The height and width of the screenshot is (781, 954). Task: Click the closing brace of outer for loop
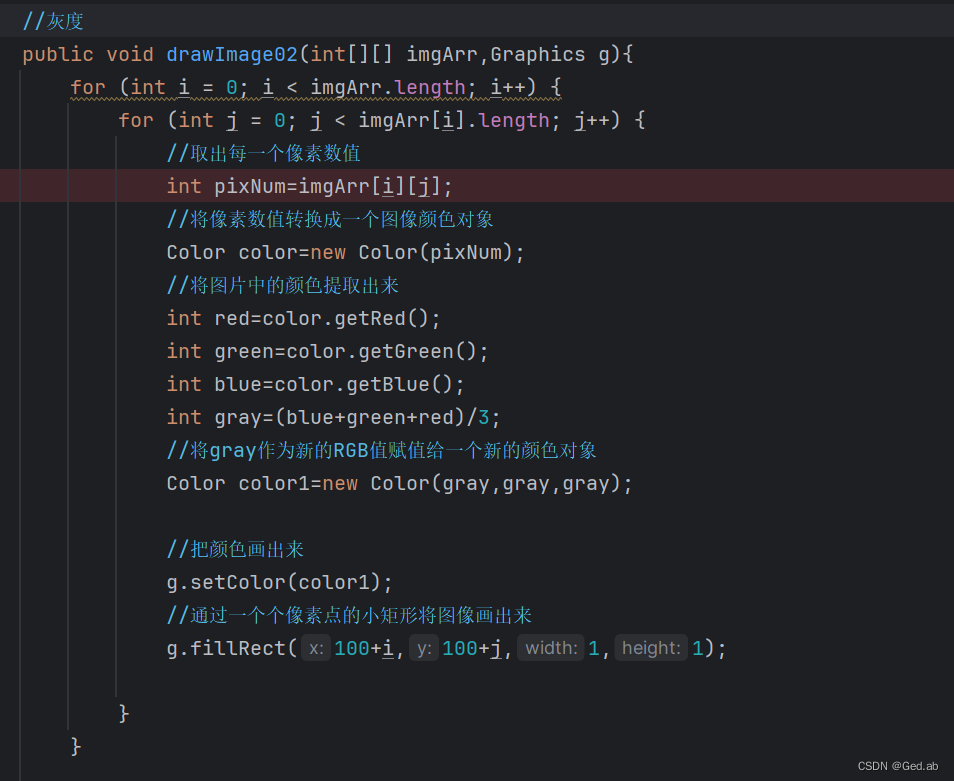coord(75,746)
